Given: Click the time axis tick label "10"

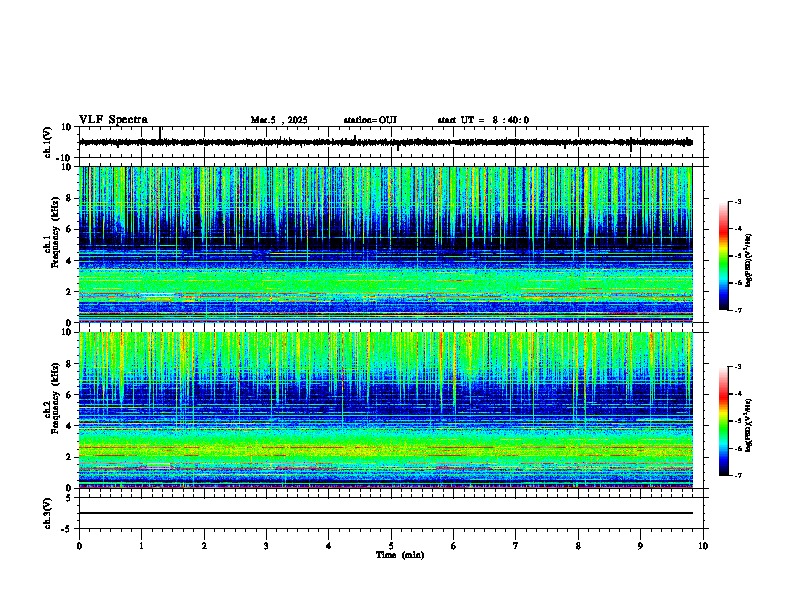Looking at the screenshot, I should 703,546.
